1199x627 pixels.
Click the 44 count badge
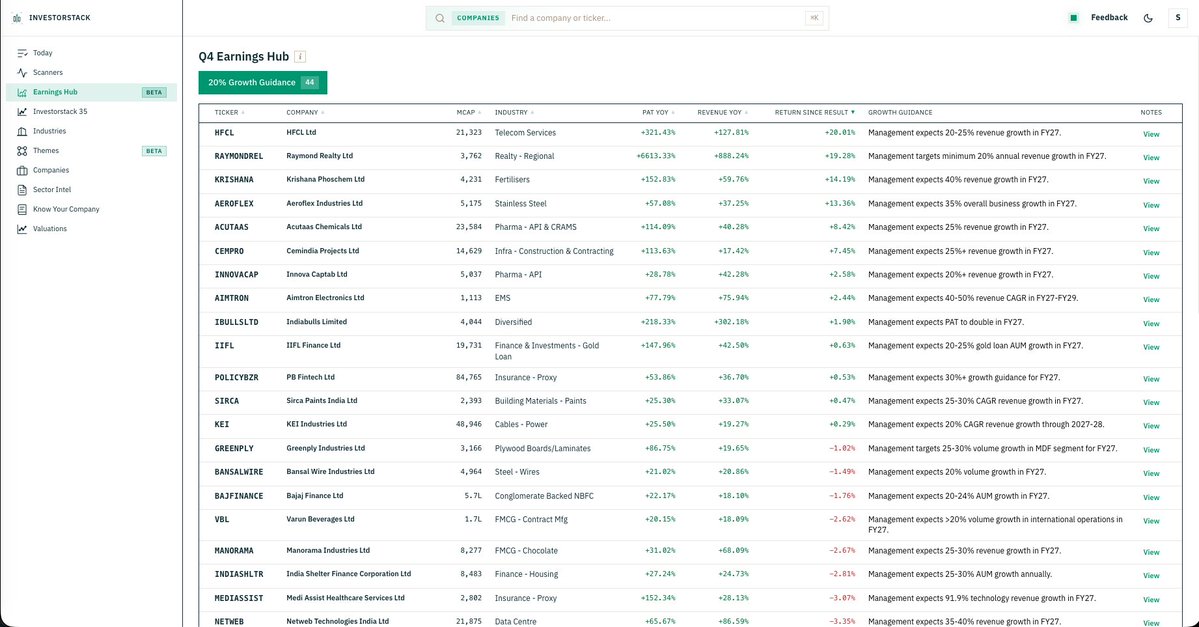[x=309, y=83]
